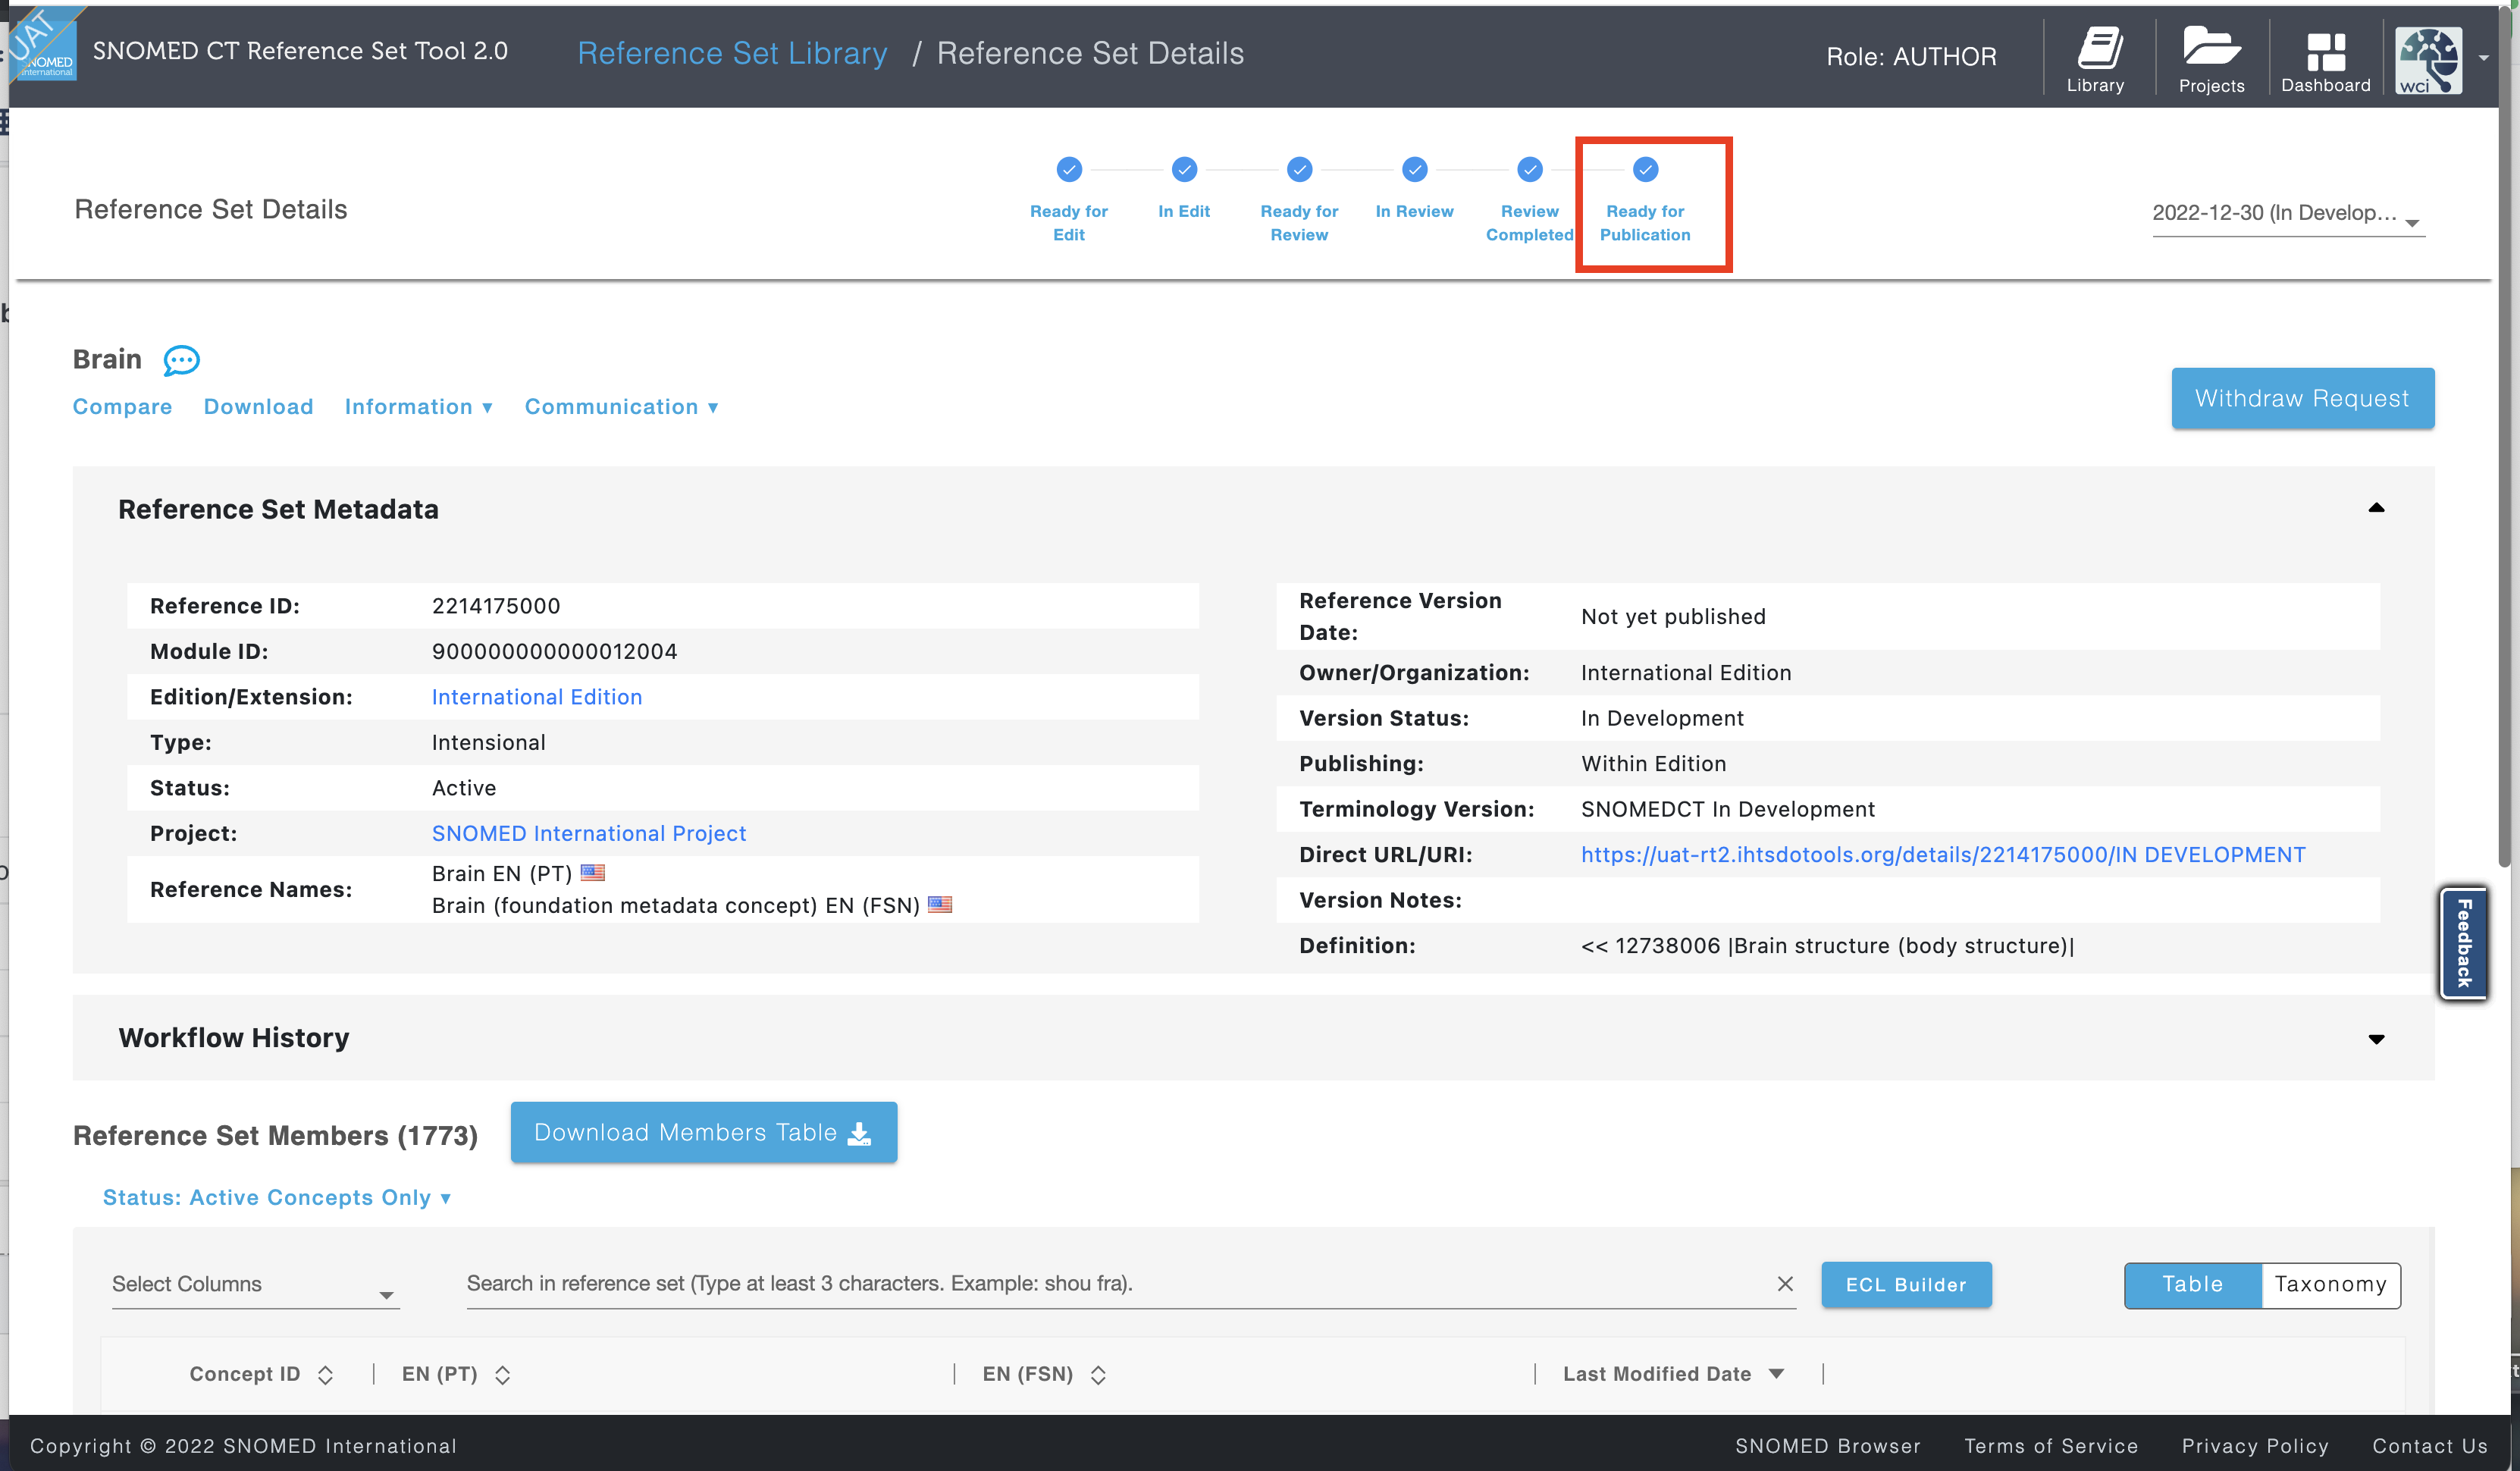Open the Direct URL/URI link

(1943, 855)
